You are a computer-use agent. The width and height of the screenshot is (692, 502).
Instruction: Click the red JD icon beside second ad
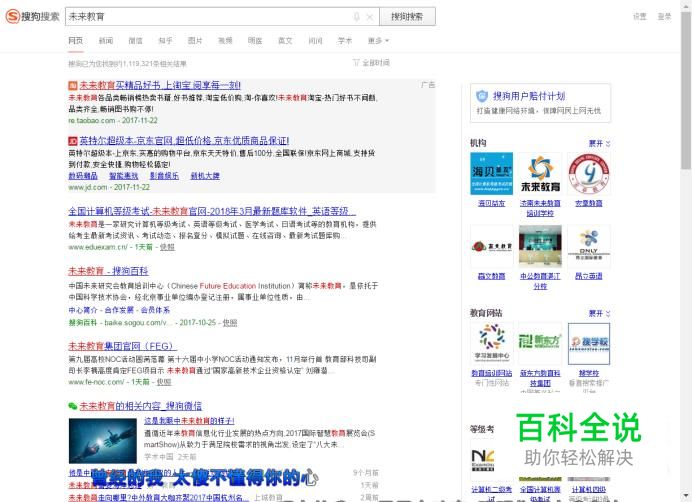click(x=72, y=141)
